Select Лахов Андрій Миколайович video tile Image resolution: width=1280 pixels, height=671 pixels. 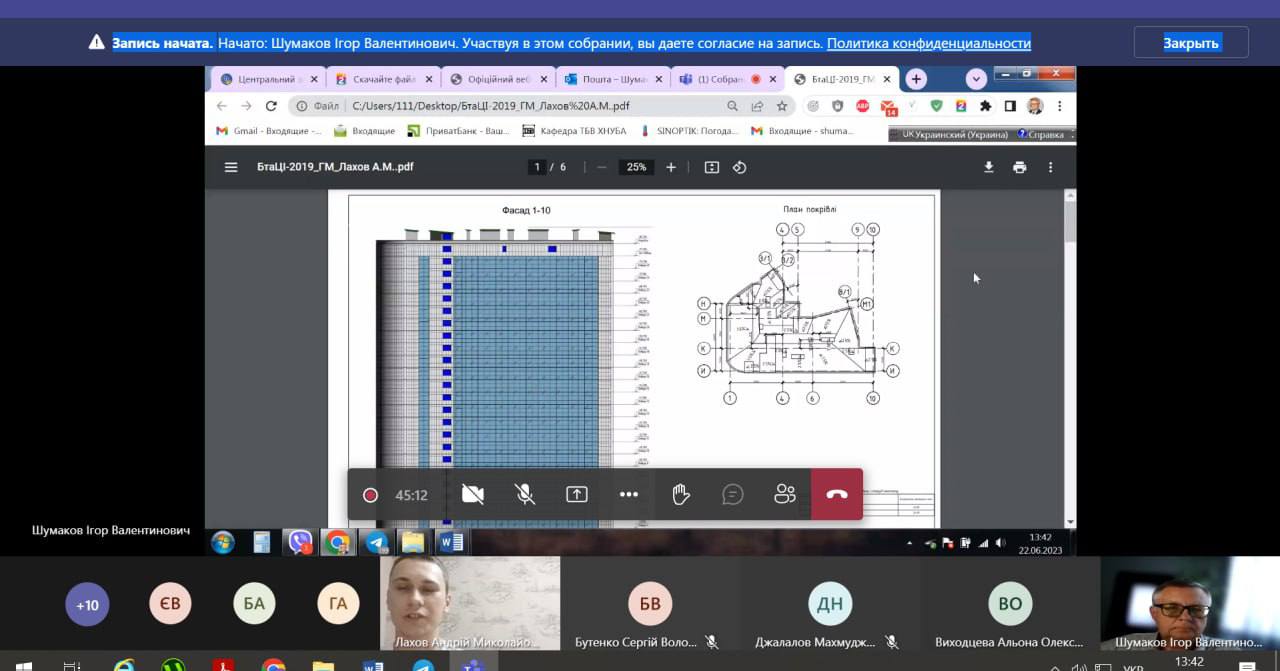470,603
